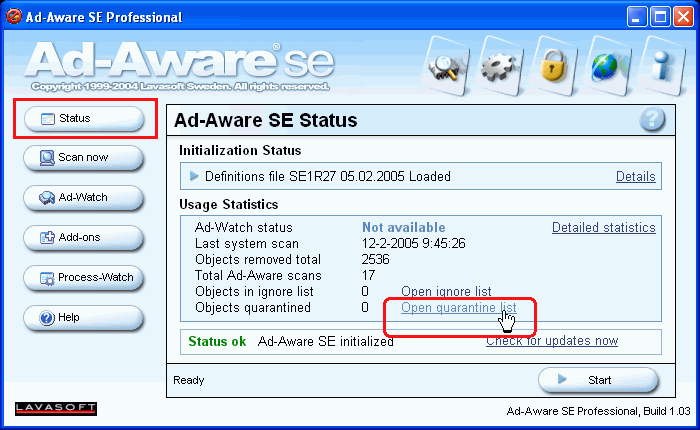Open quarantine list link
Viewport: 700px width, 430px height.
pyautogui.click(x=458, y=308)
